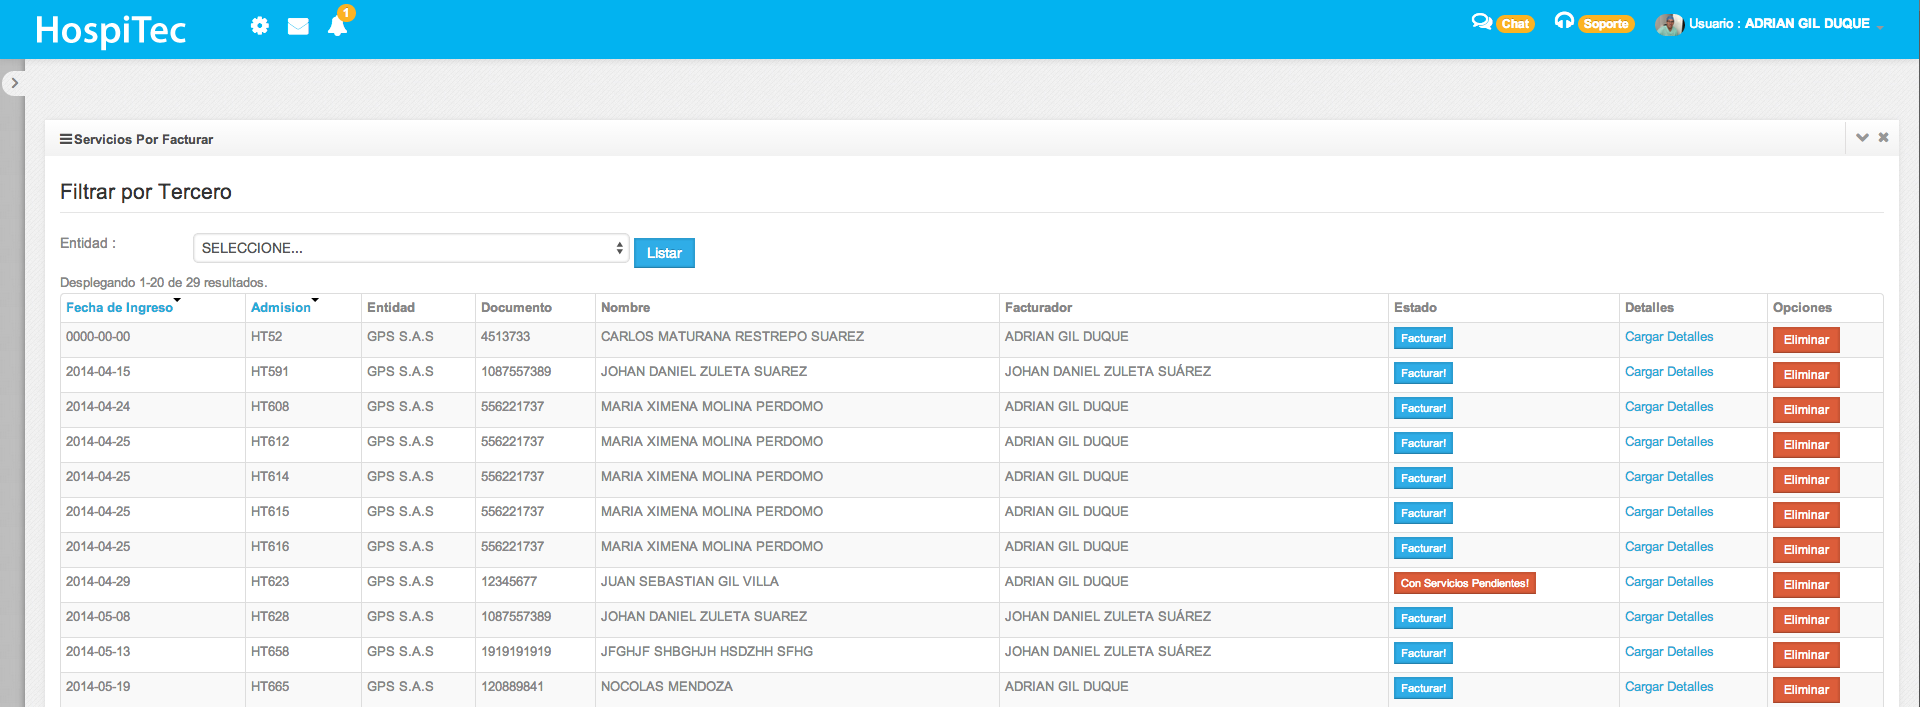Image resolution: width=1920 pixels, height=707 pixels.
Task: Click the Soporte headset icon
Action: click(1564, 21)
